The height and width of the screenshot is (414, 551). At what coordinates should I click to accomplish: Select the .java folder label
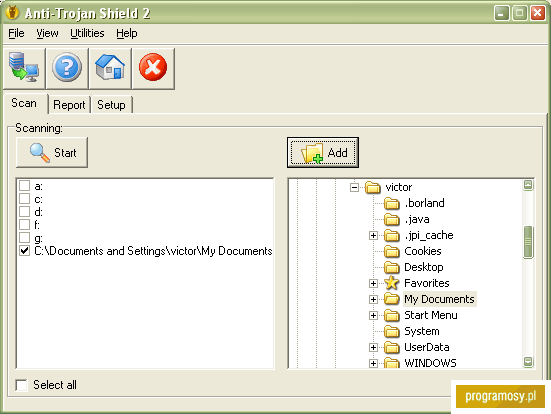coord(417,219)
